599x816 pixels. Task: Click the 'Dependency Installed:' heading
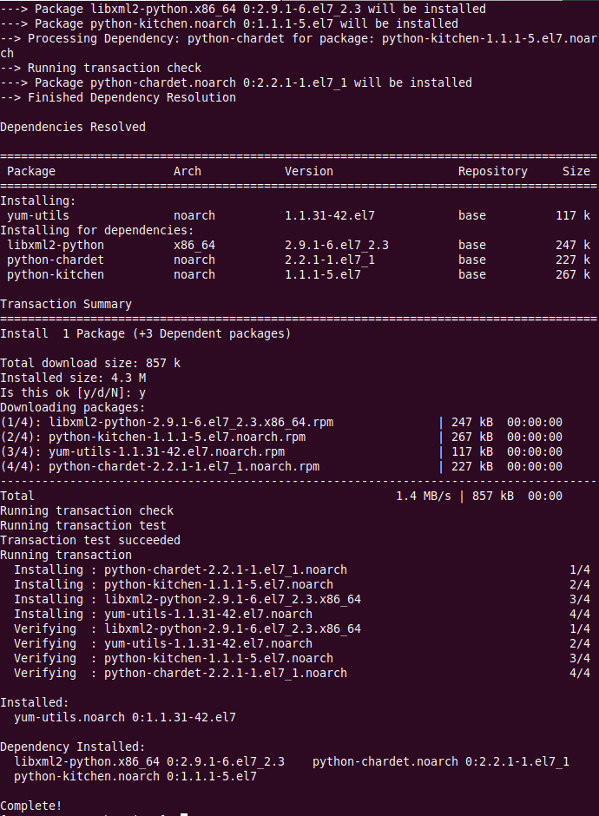73,747
